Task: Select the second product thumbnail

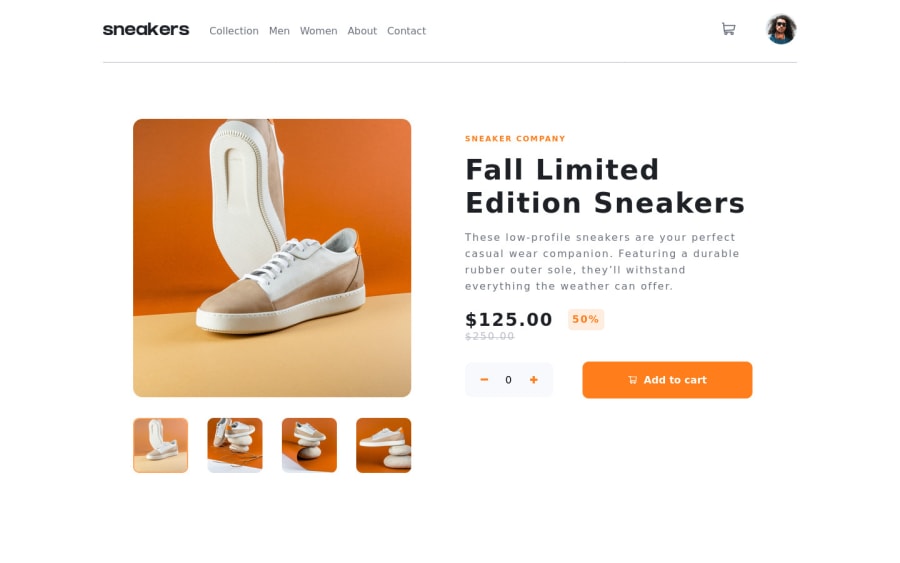Action: (x=235, y=445)
